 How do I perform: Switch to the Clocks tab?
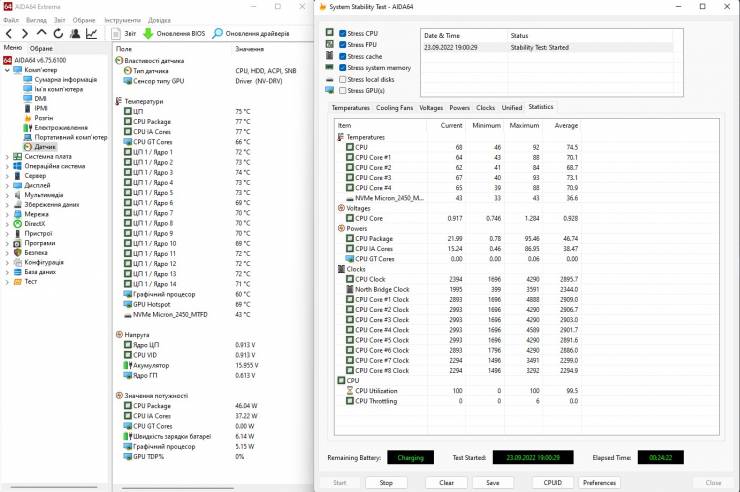coord(485,108)
